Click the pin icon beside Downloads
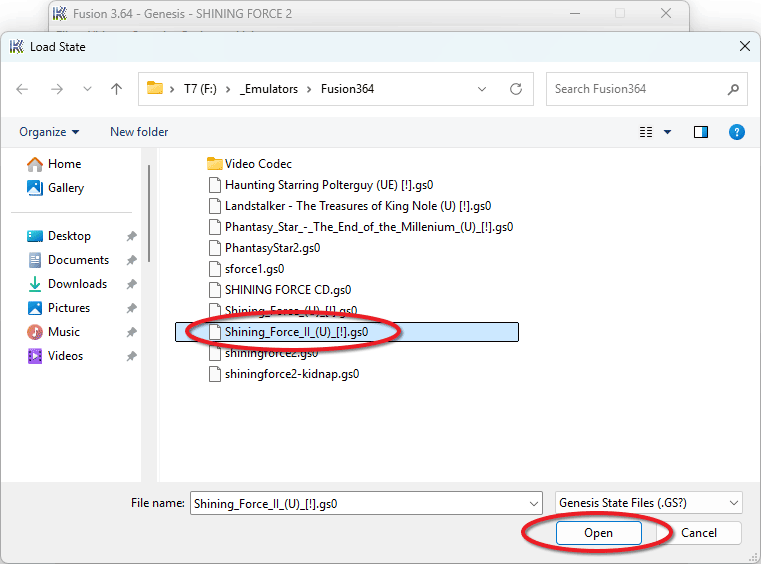 point(132,284)
